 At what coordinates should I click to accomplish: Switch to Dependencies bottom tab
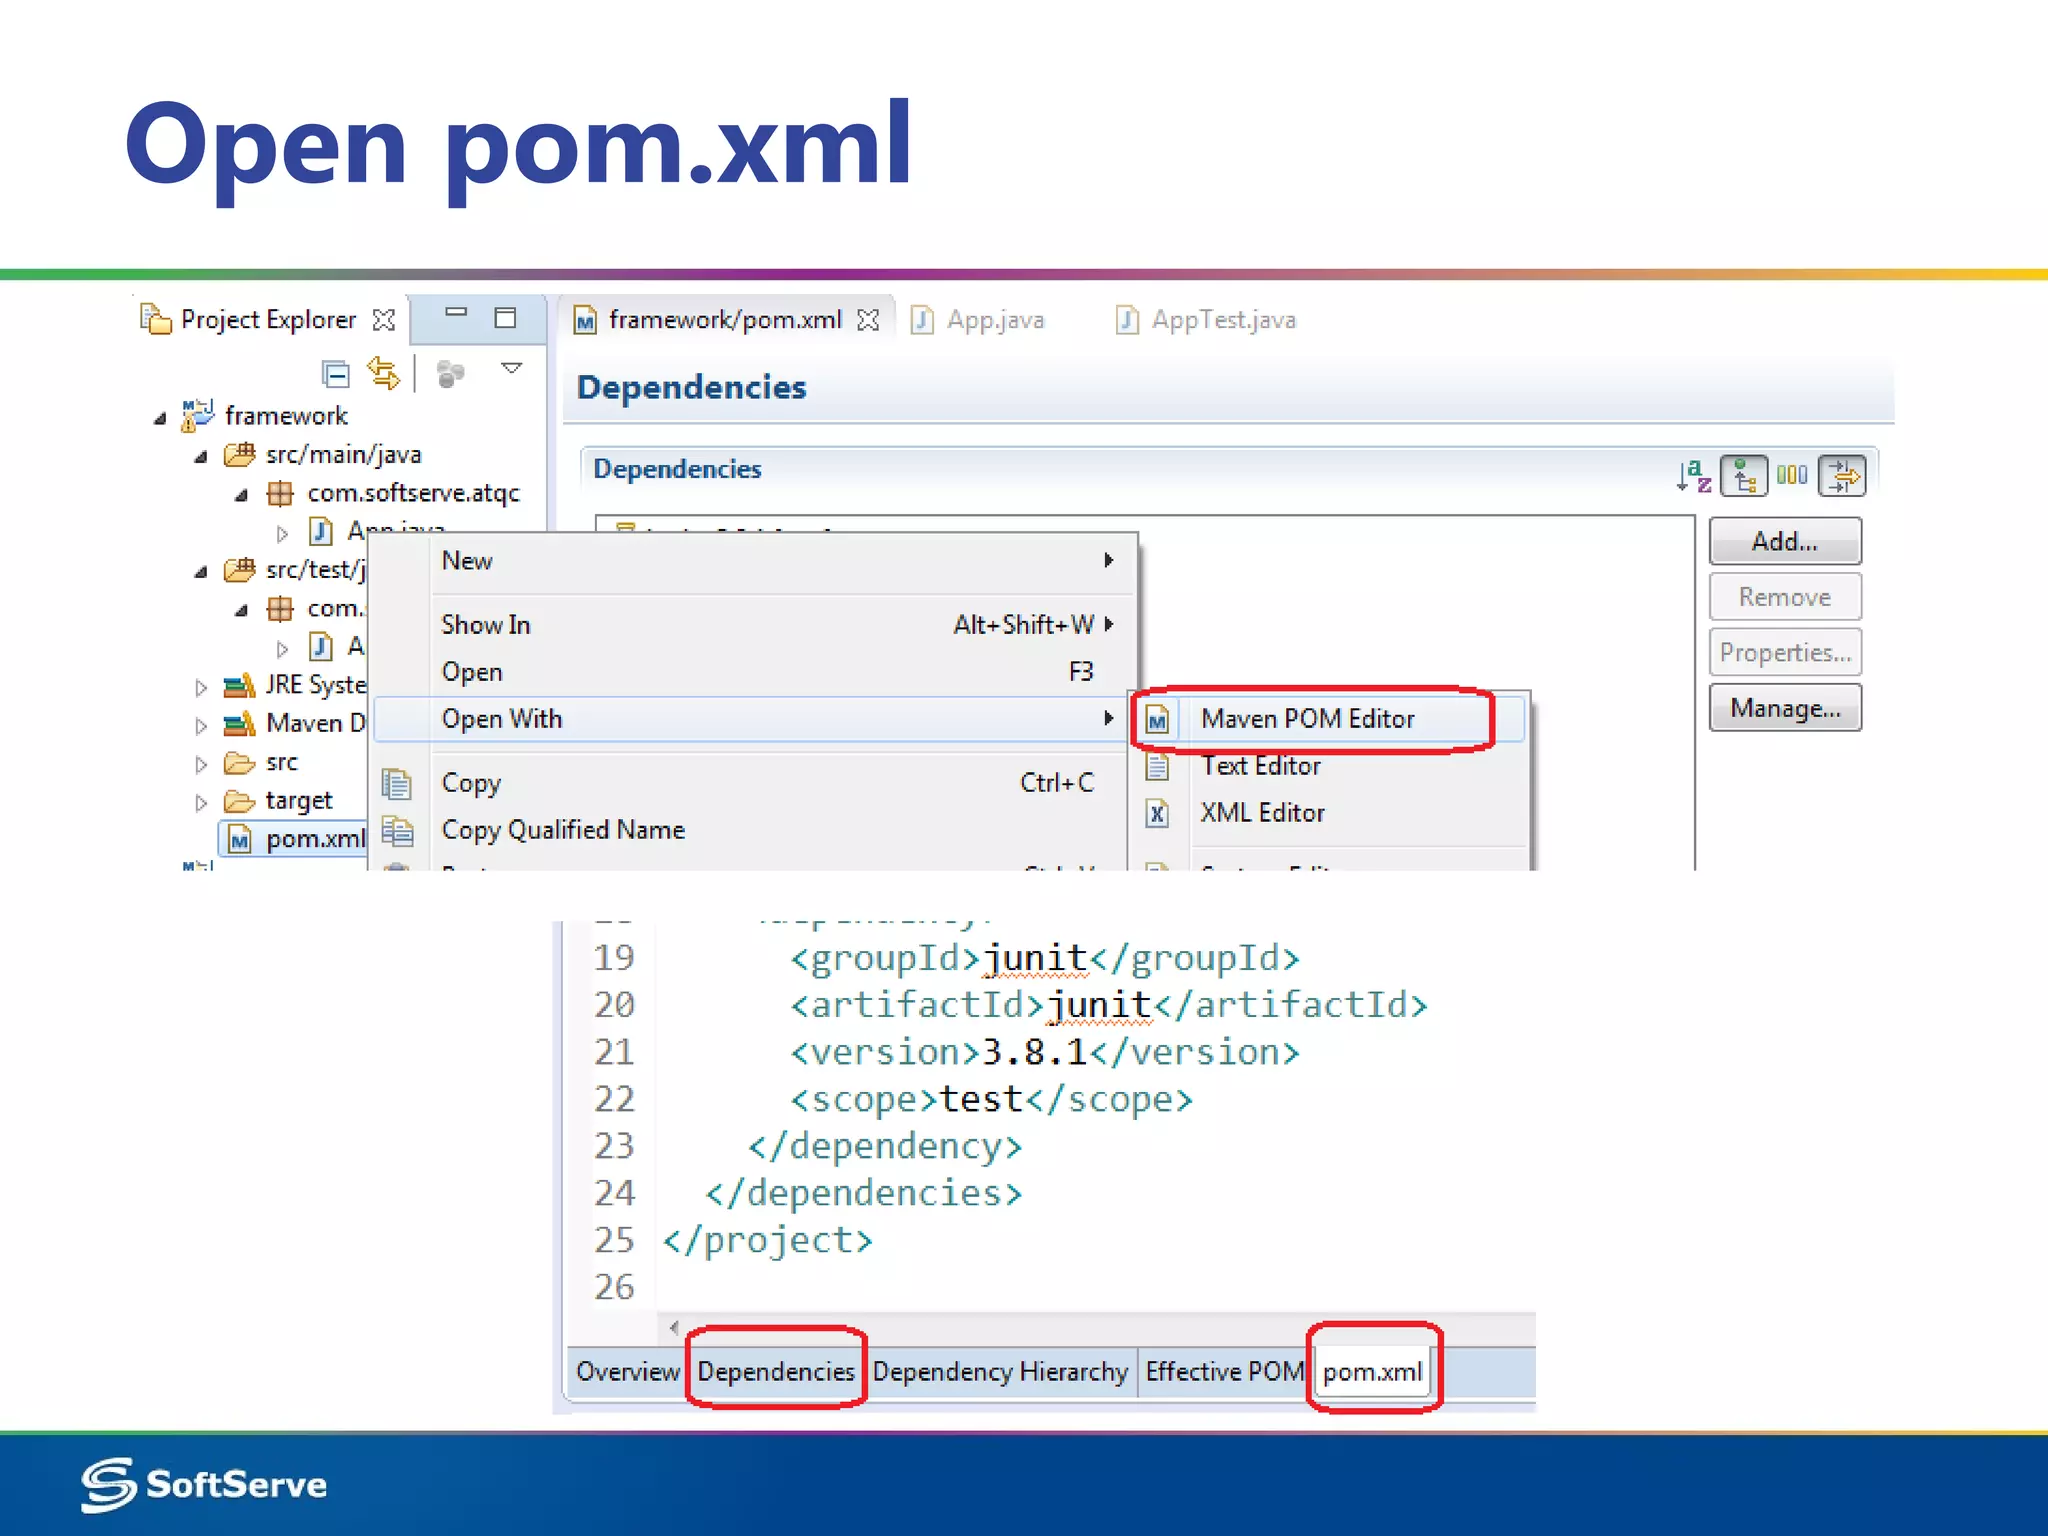776,1371
